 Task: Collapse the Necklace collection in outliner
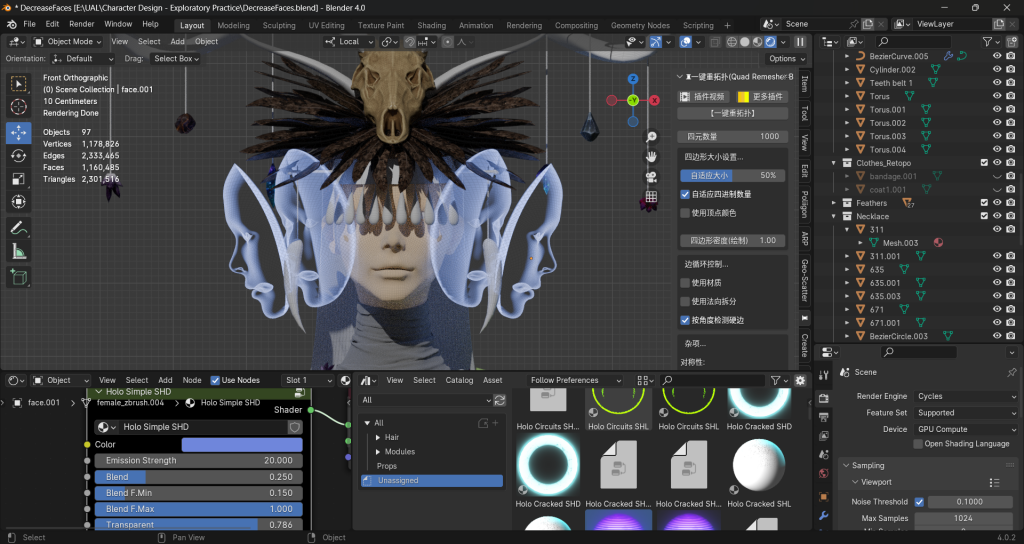834,216
